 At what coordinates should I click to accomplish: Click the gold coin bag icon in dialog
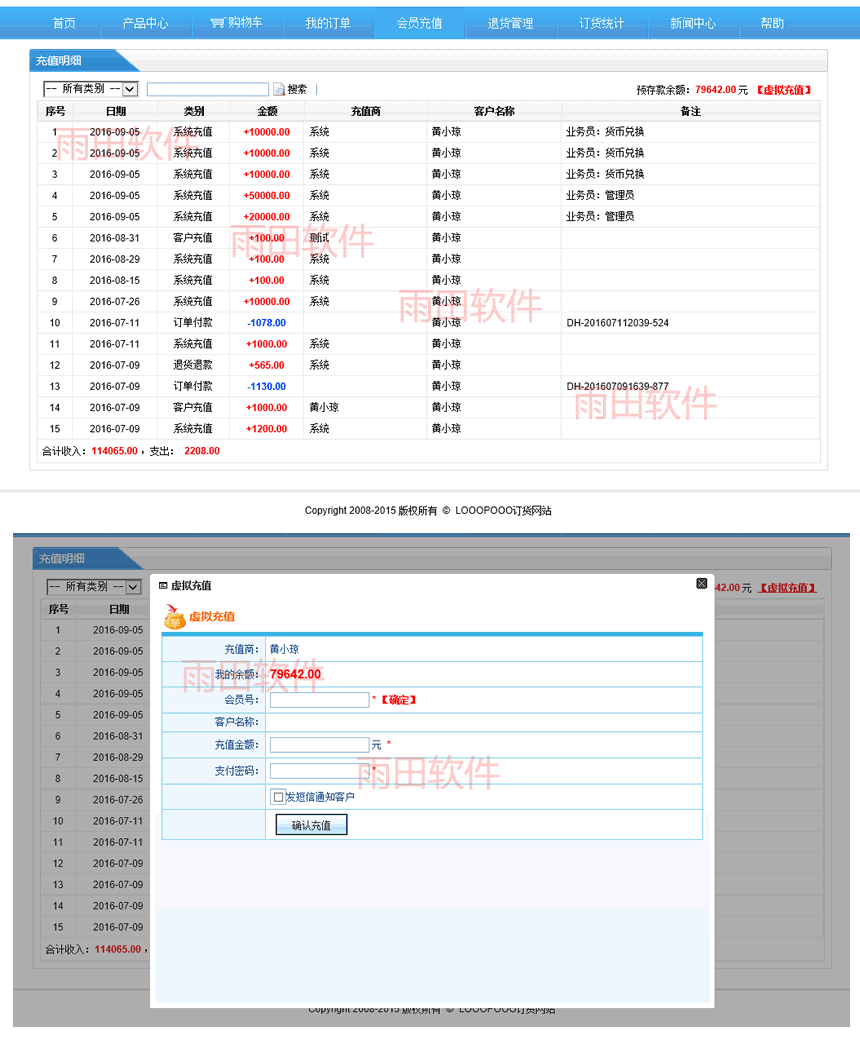tap(174, 617)
